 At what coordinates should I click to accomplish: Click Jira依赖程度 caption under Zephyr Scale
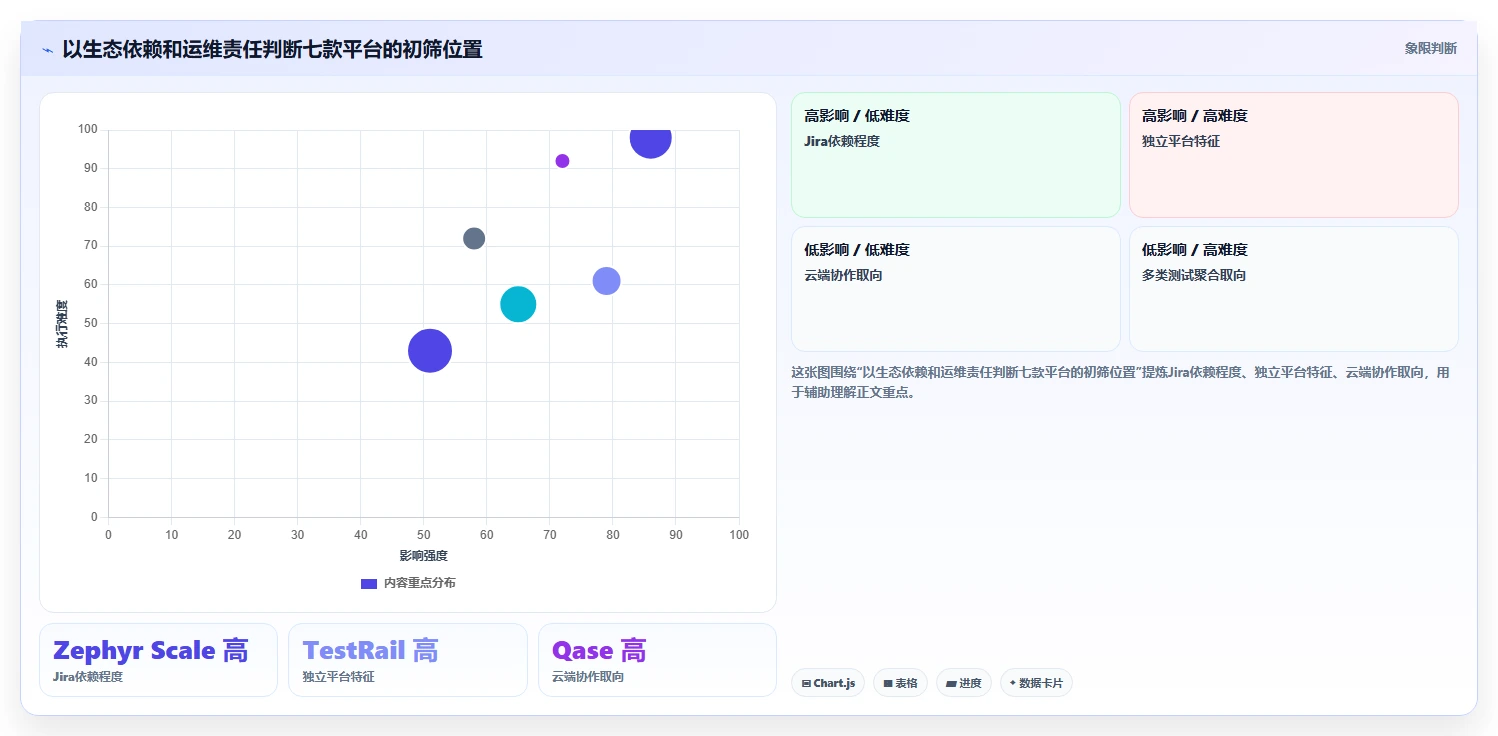[88, 677]
